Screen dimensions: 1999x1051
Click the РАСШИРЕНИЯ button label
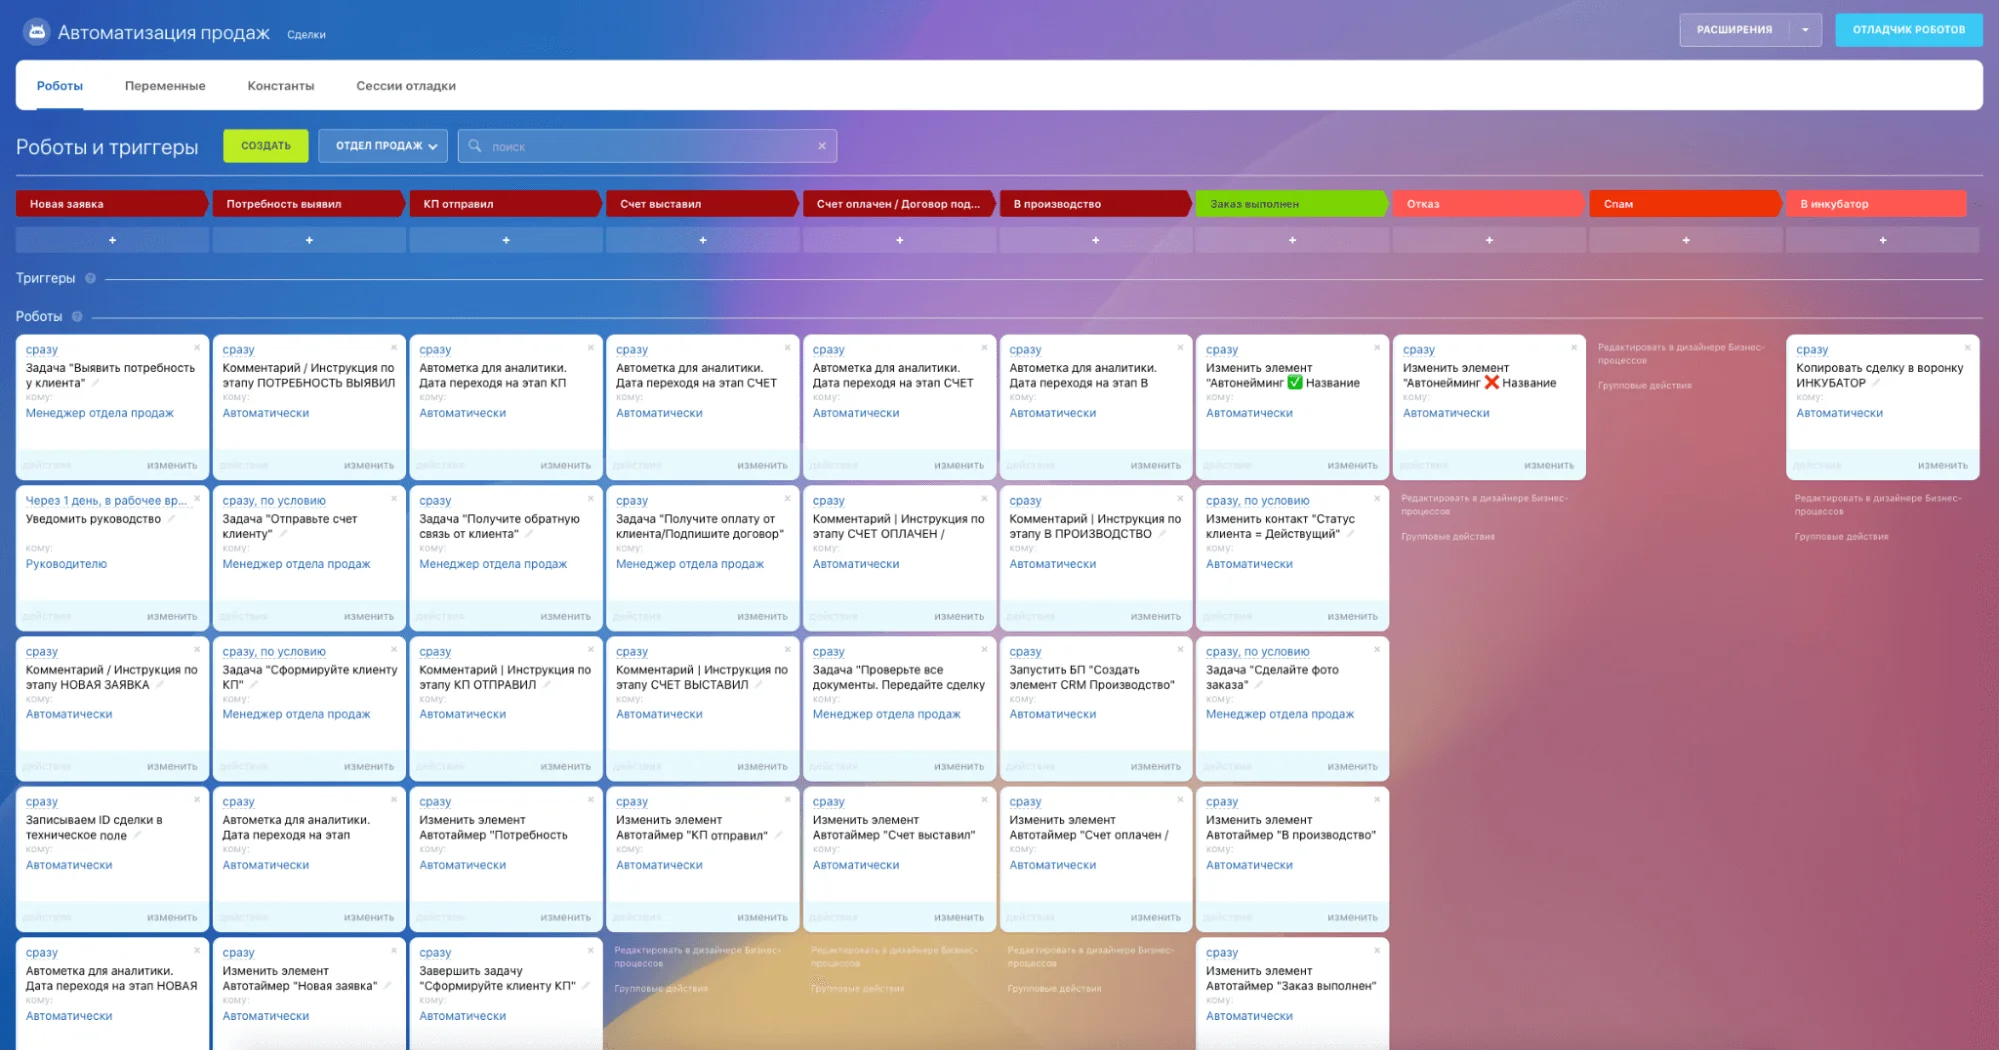(1734, 30)
